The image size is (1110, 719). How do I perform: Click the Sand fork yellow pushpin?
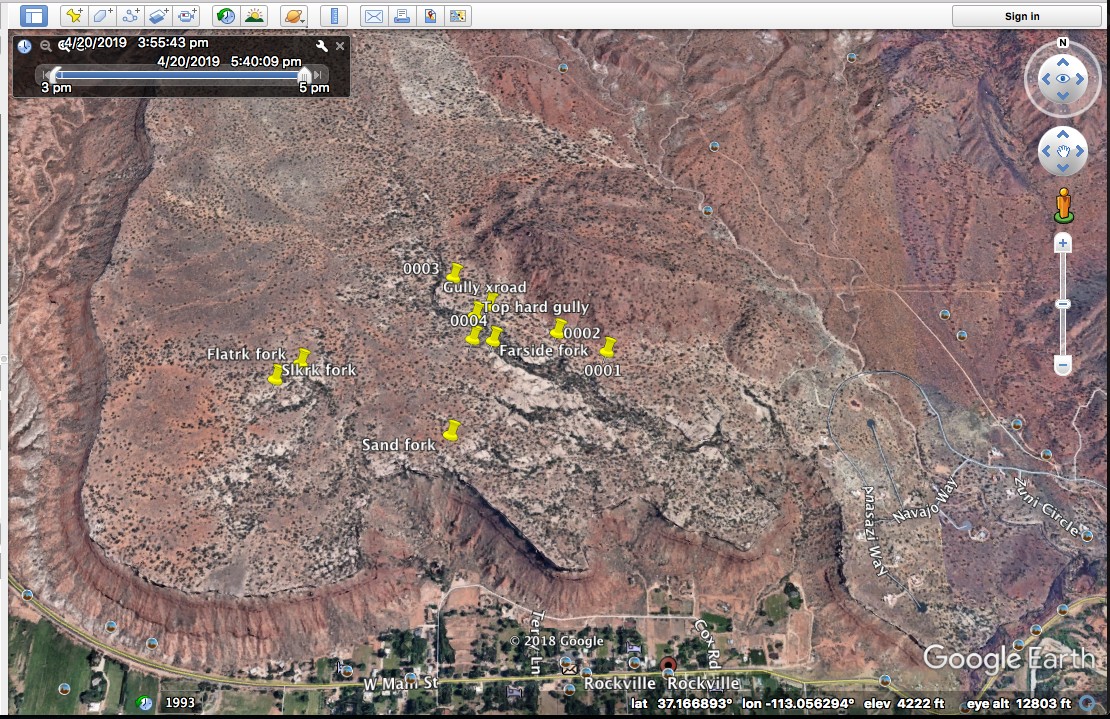click(x=452, y=431)
